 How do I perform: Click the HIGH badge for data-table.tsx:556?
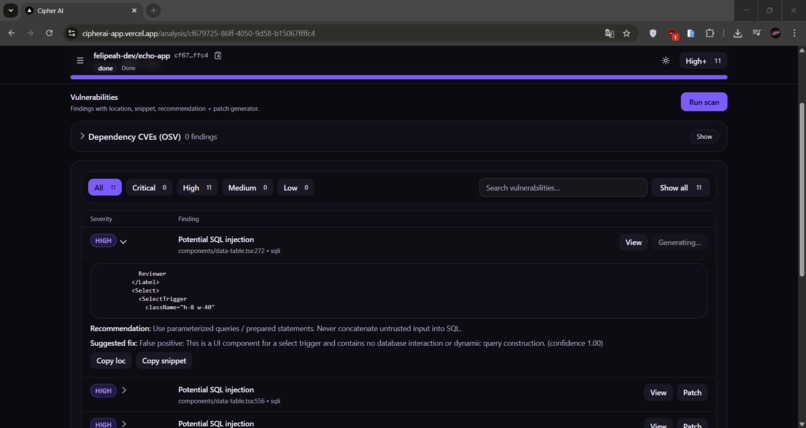pyautogui.click(x=103, y=390)
